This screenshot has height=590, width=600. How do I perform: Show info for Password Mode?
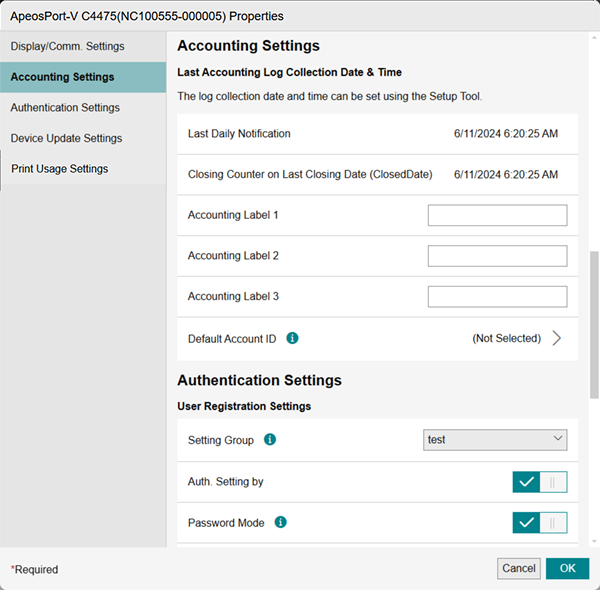point(280,522)
